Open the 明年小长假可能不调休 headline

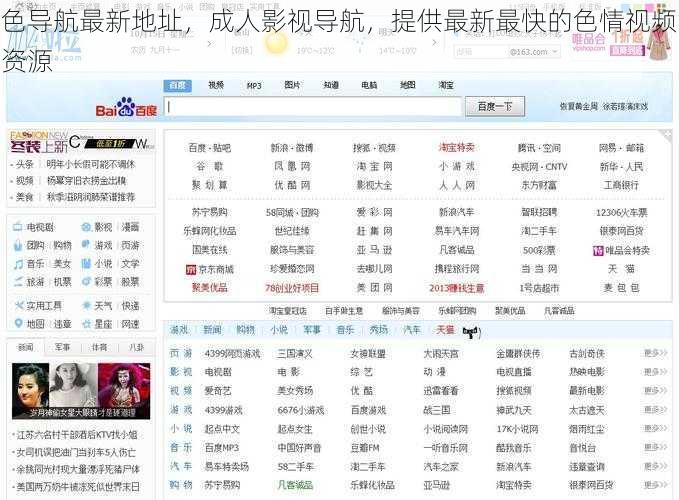pyautogui.click(x=91, y=165)
